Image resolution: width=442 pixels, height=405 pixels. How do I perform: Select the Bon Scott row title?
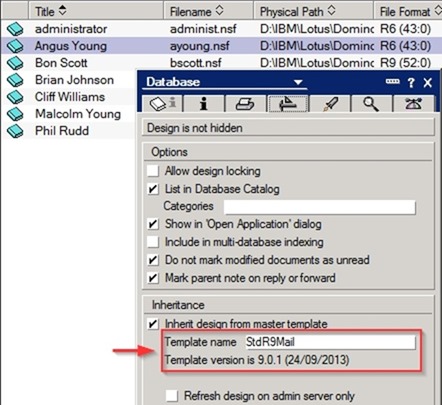(61, 63)
